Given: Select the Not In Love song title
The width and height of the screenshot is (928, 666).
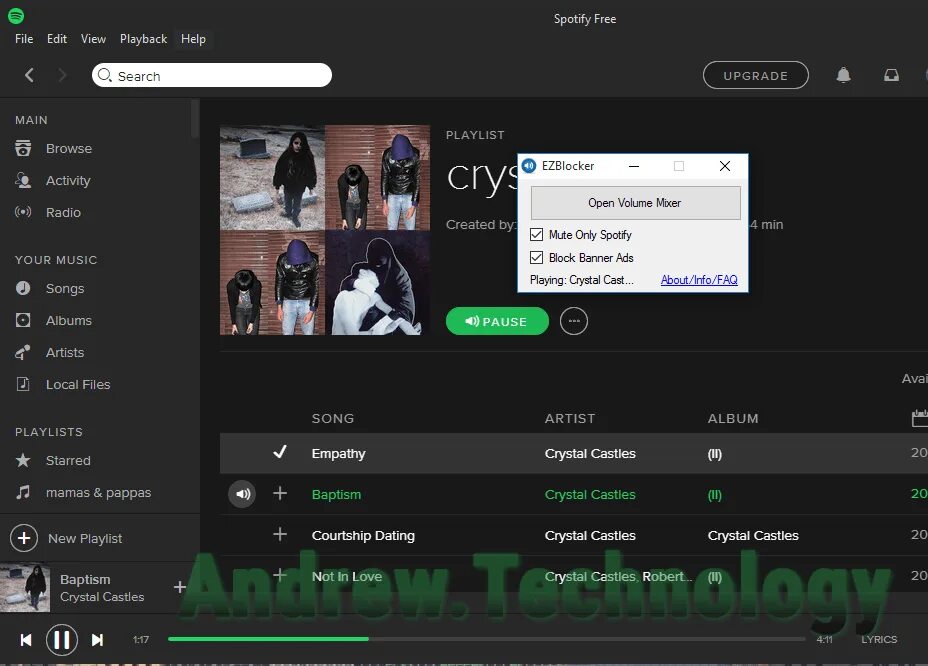Looking at the screenshot, I should pyautogui.click(x=347, y=577).
